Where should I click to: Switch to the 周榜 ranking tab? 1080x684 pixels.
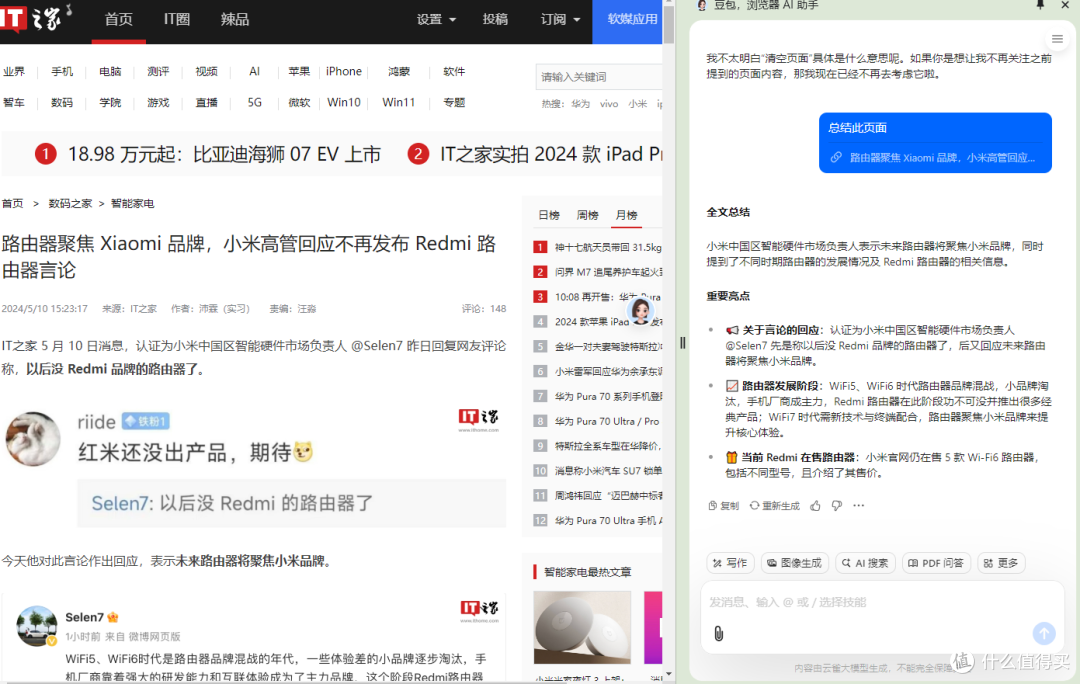point(588,215)
